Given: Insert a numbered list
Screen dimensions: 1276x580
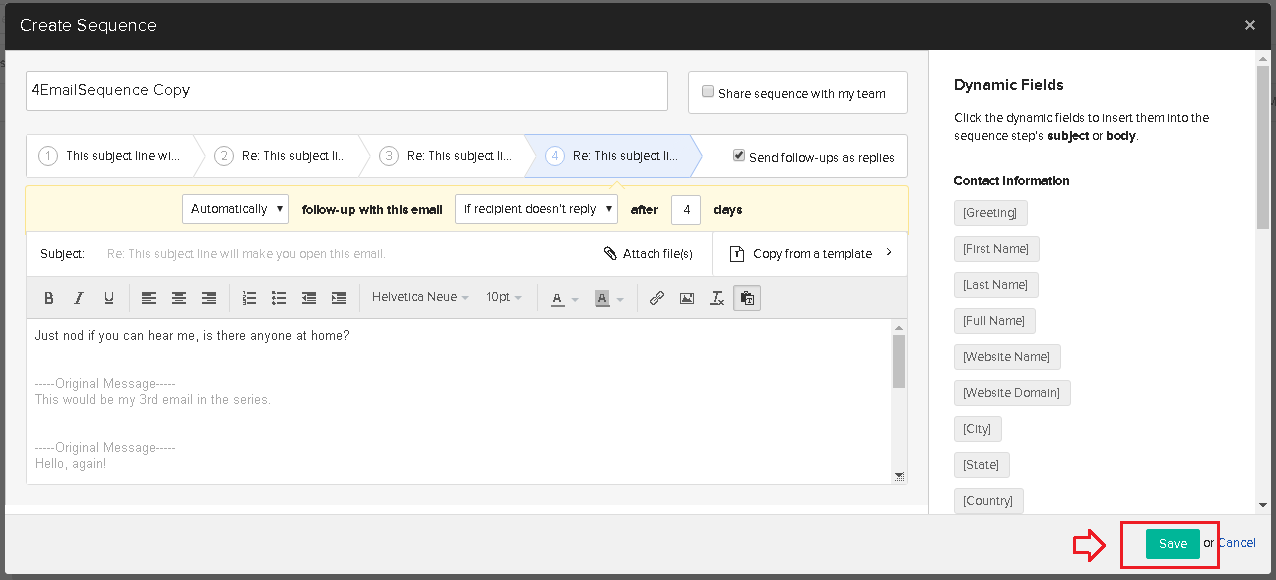Looking at the screenshot, I should coord(249,298).
